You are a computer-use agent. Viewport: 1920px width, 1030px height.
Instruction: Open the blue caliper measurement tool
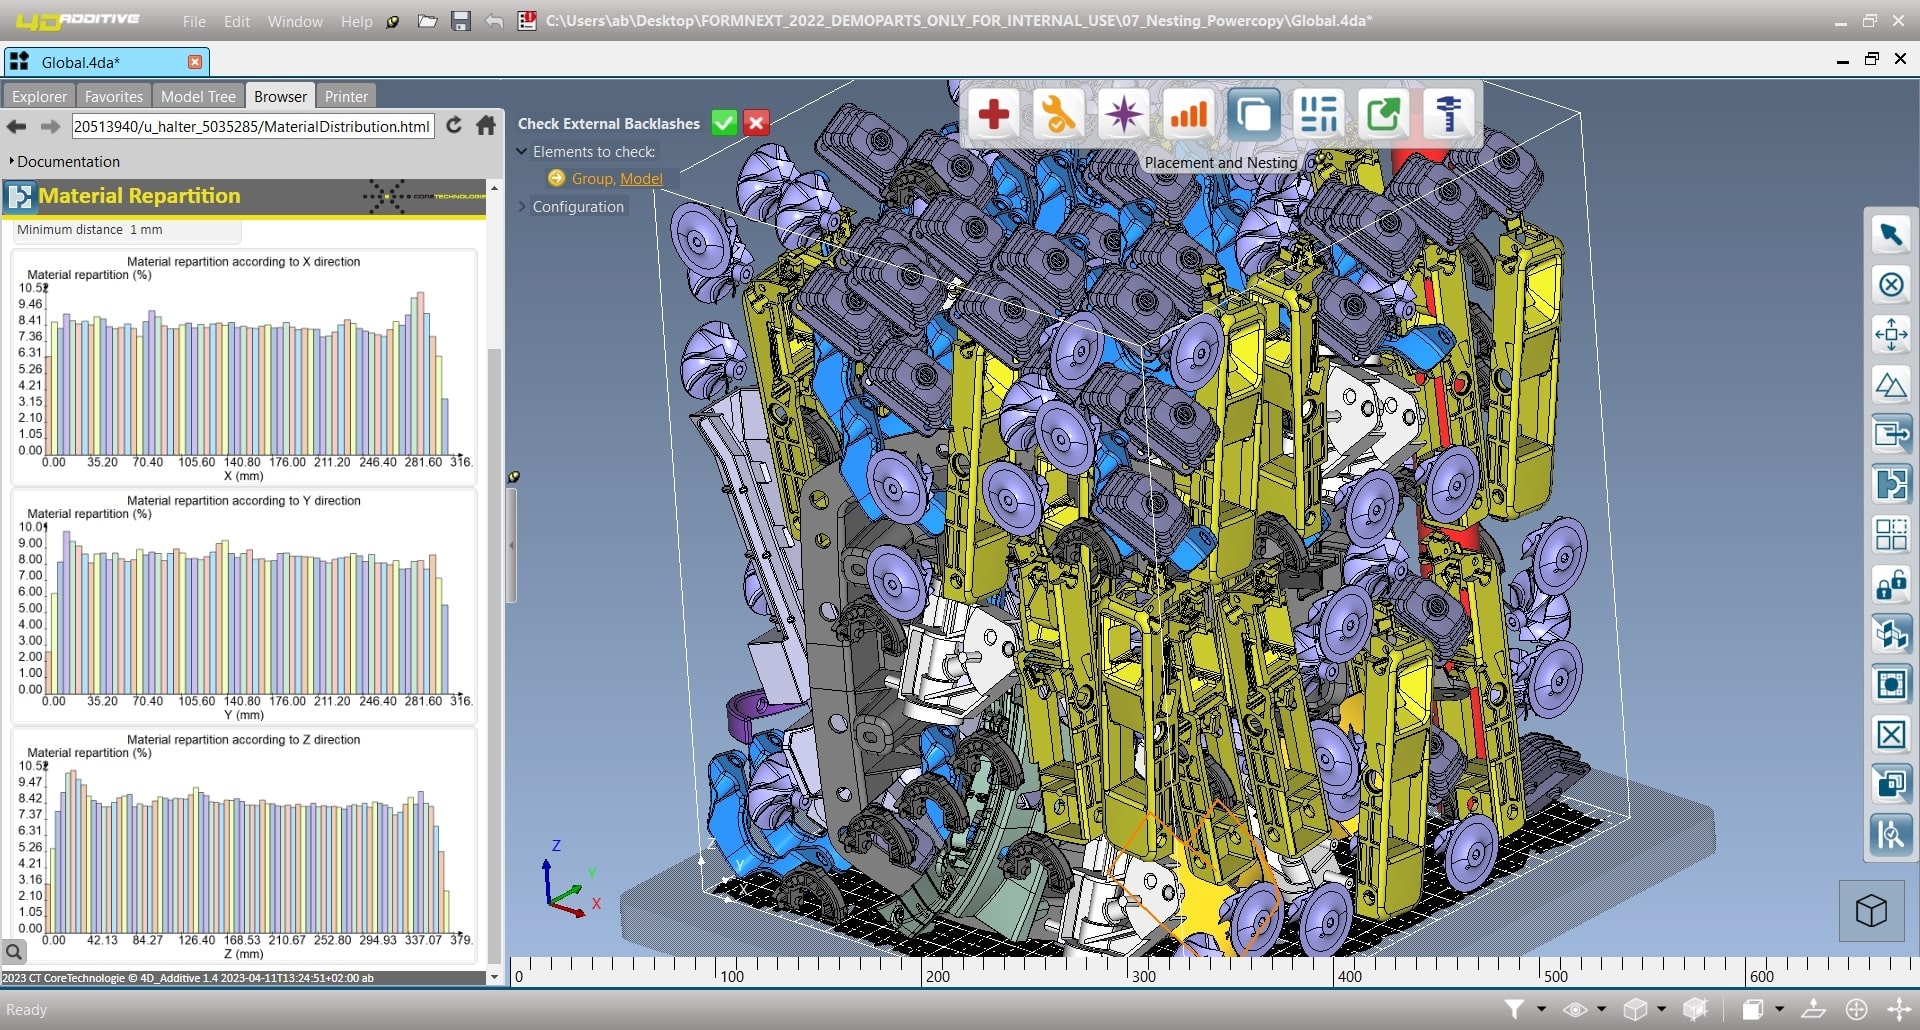click(1448, 115)
